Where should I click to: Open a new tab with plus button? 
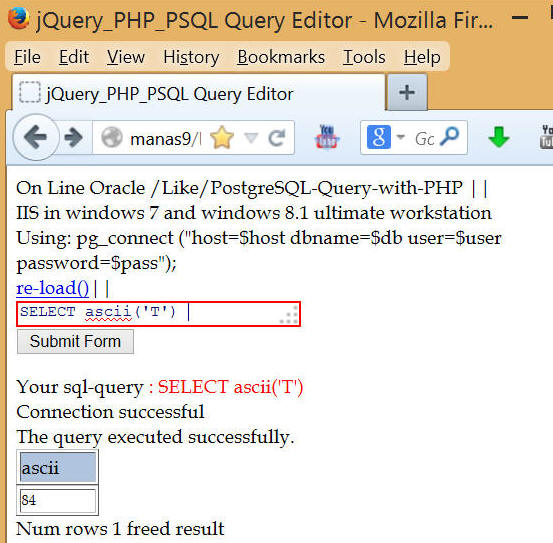tap(407, 92)
